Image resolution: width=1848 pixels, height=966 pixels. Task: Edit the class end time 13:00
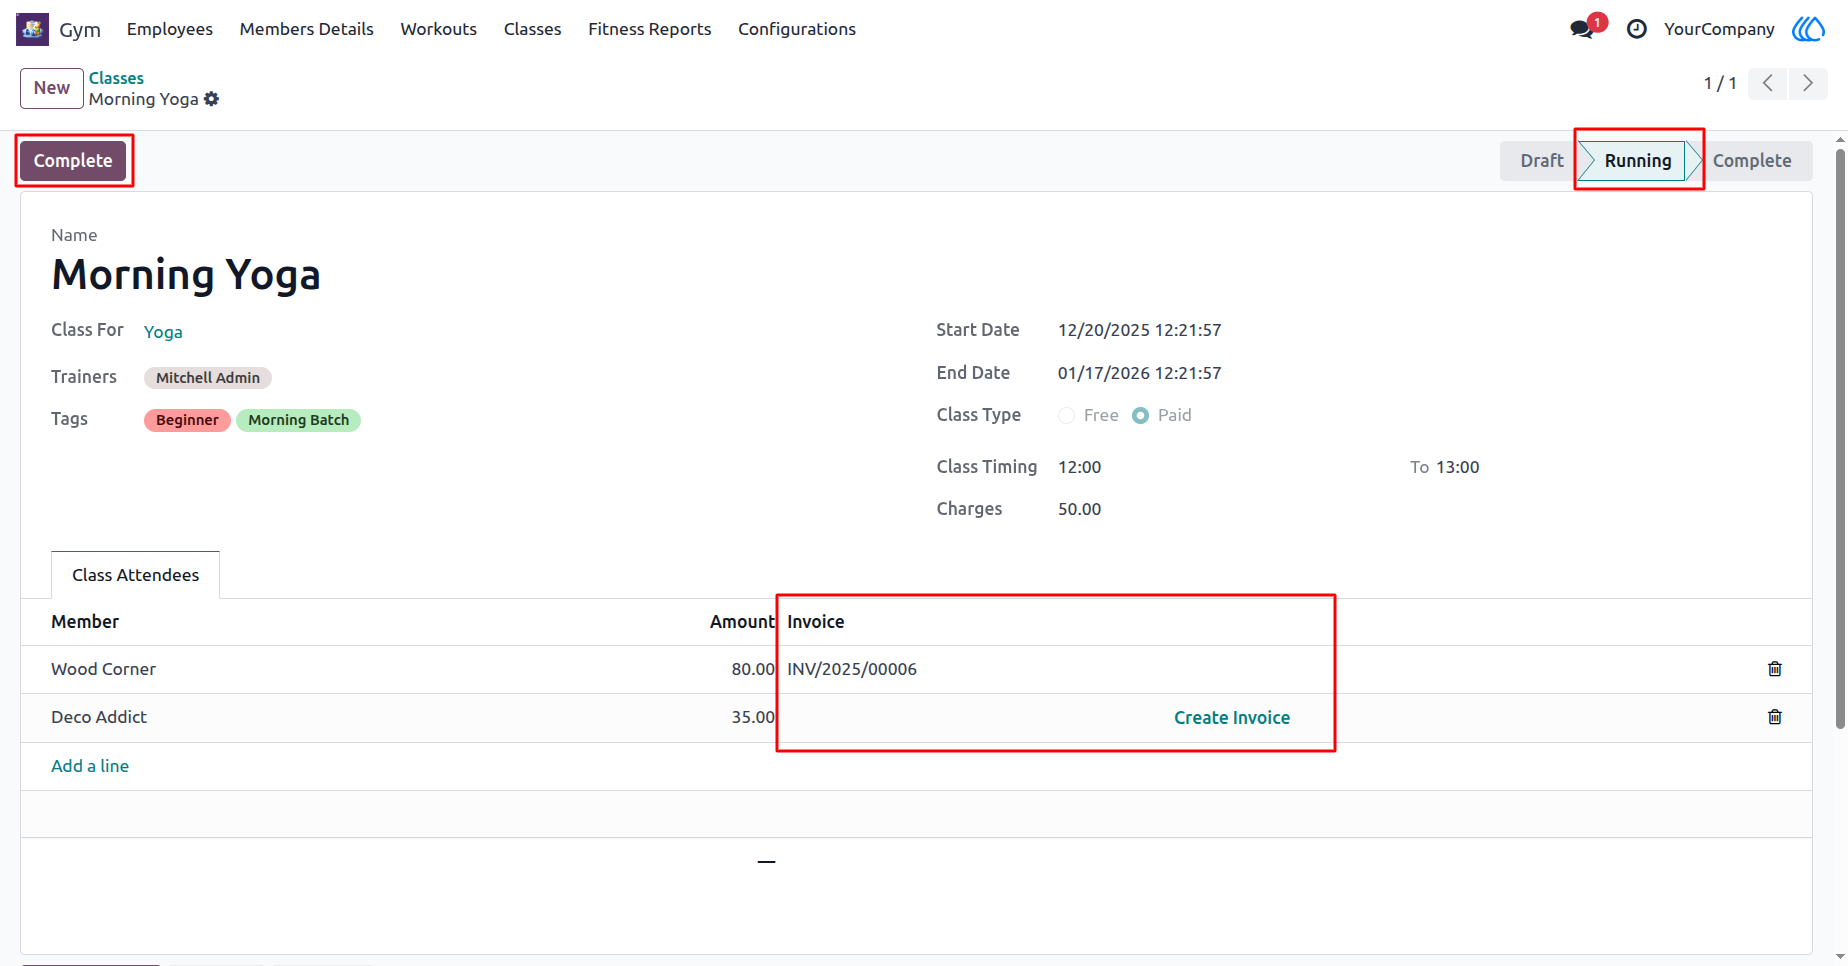(x=1457, y=467)
